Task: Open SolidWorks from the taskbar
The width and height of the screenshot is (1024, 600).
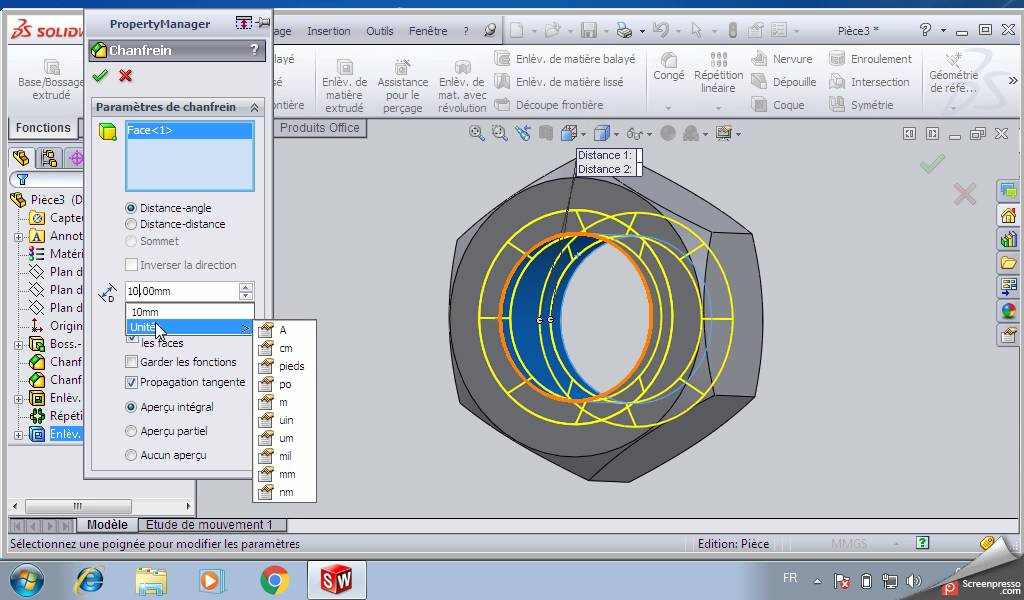Action: coord(336,579)
